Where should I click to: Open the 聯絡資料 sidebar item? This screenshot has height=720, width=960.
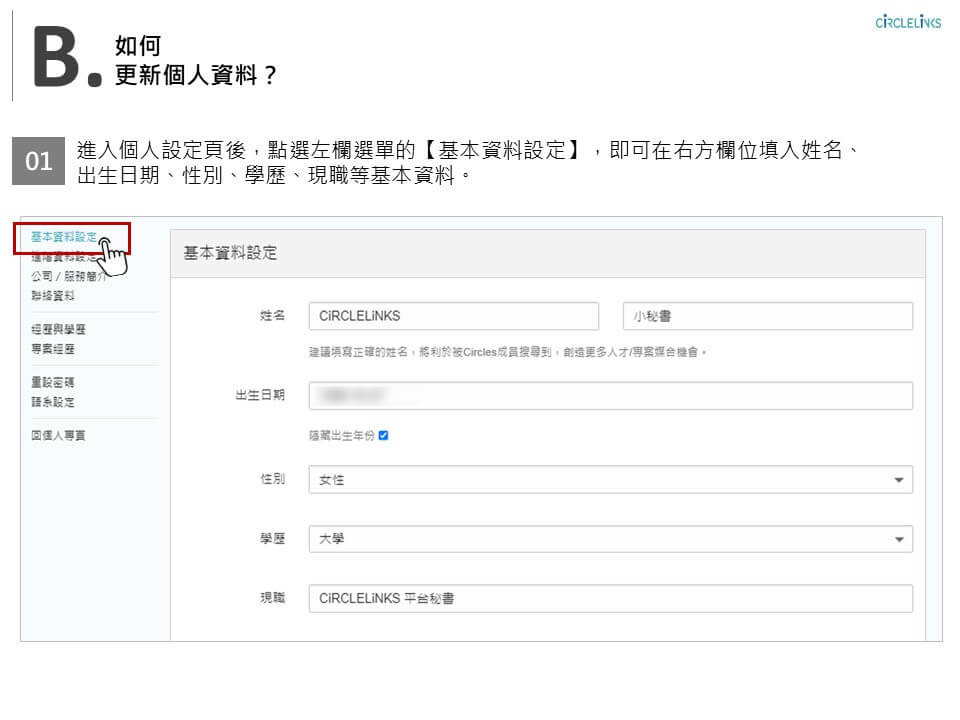tap(52, 296)
